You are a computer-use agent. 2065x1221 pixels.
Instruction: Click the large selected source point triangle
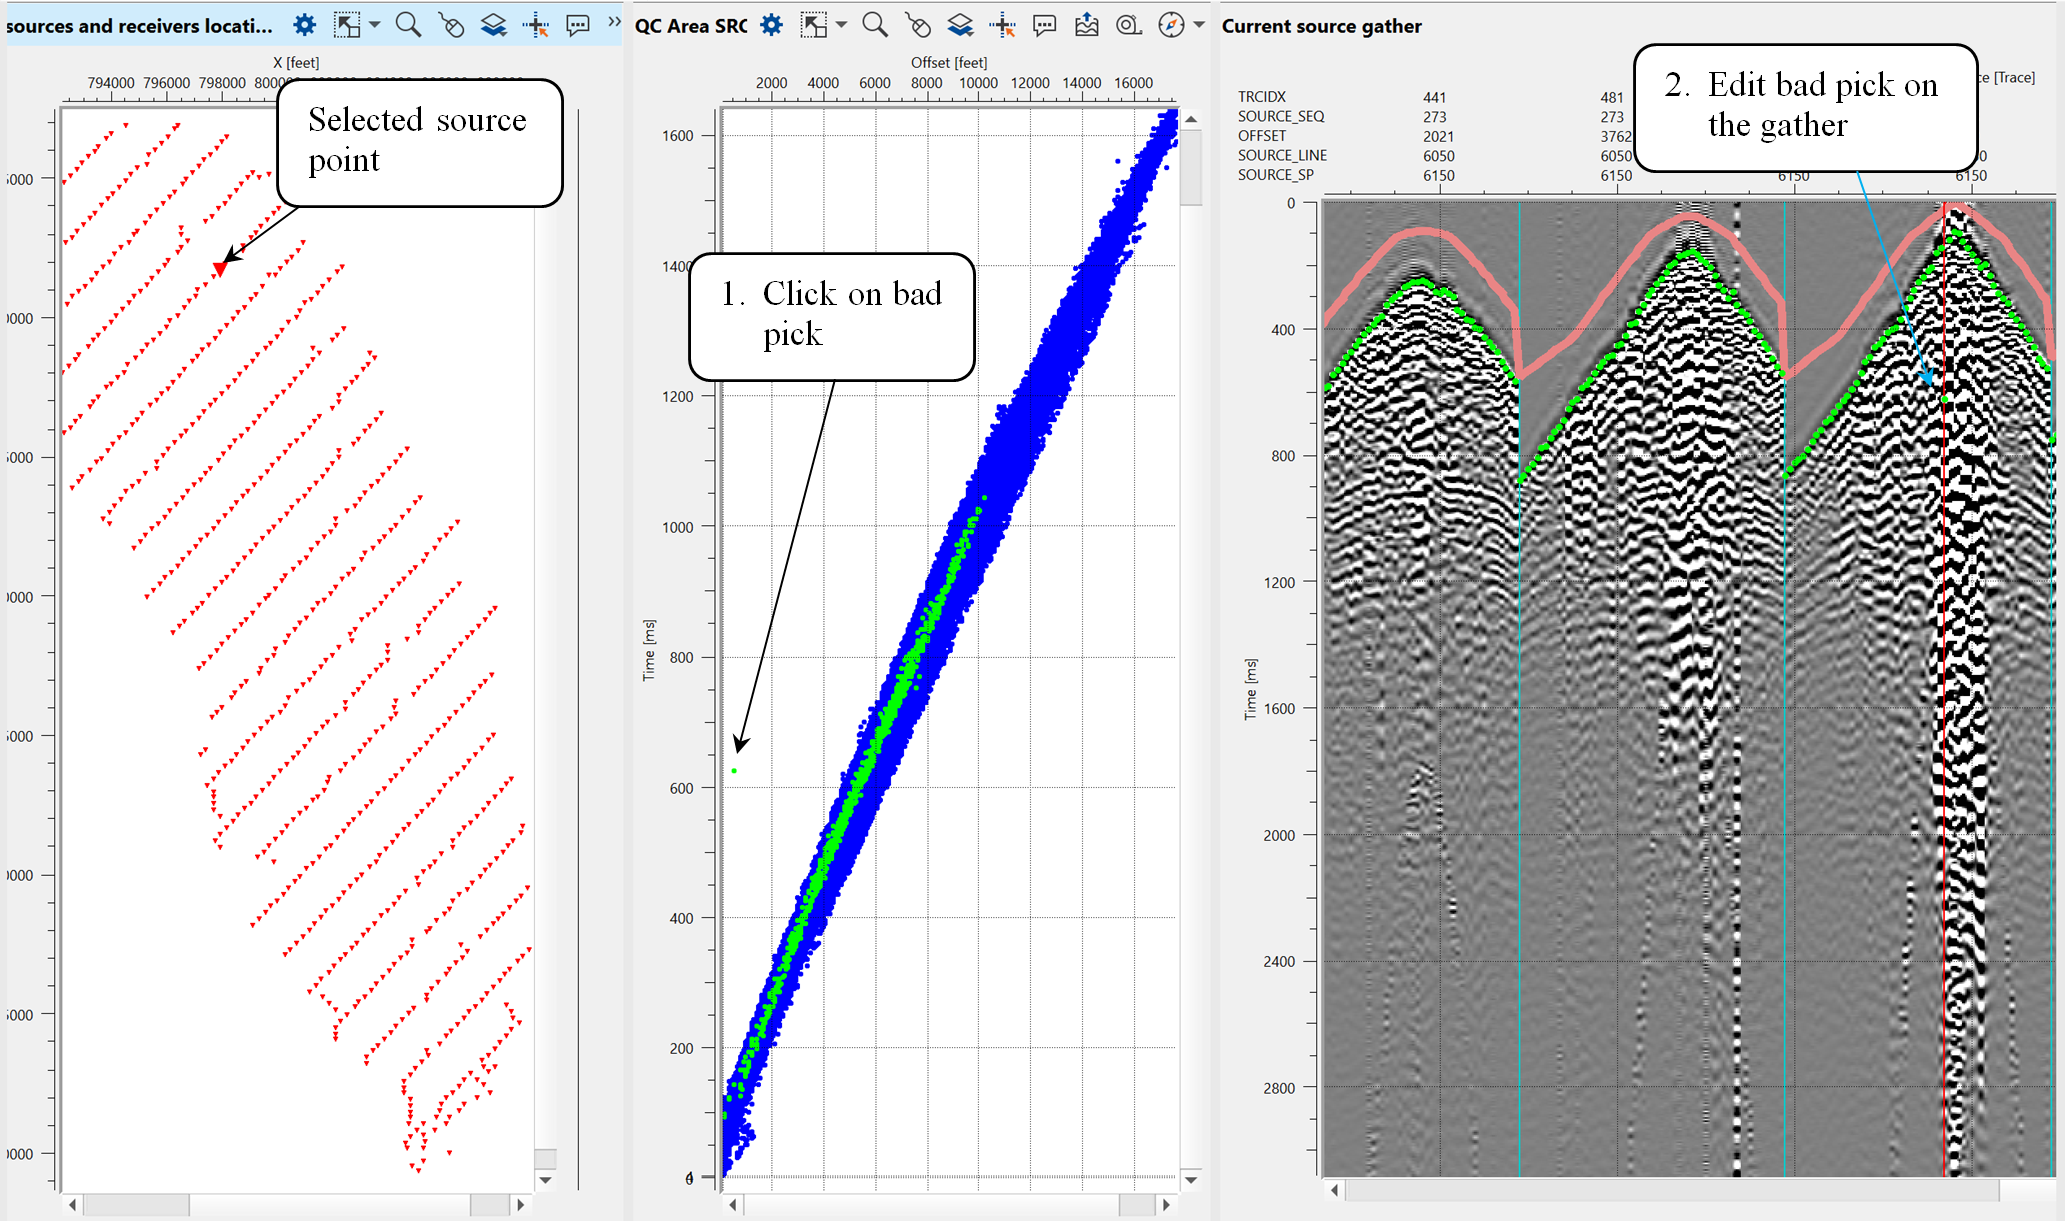(x=220, y=268)
